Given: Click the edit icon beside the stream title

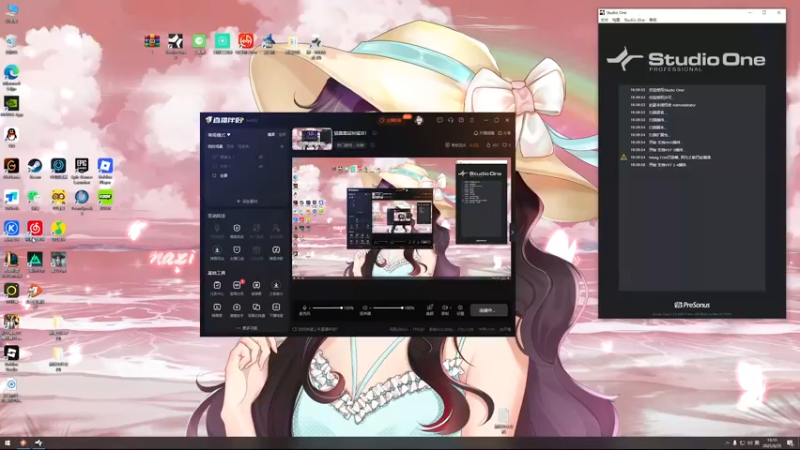Looking at the screenshot, I should point(374,133).
